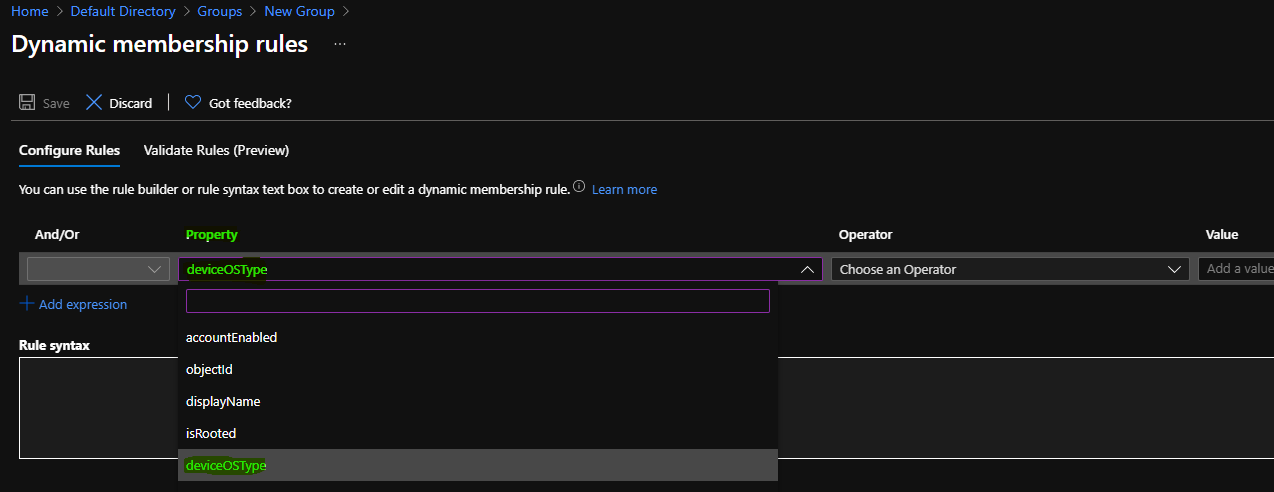The width and height of the screenshot is (1274, 492).
Task: Click the Got feedback? button
Action: [238, 103]
